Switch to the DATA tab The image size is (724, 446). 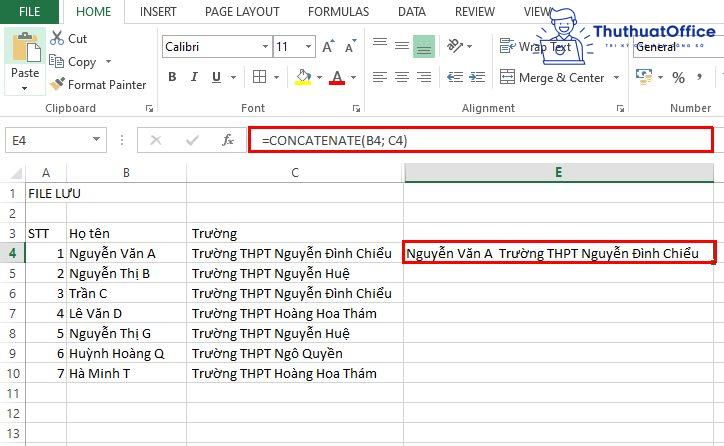(412, 12)
